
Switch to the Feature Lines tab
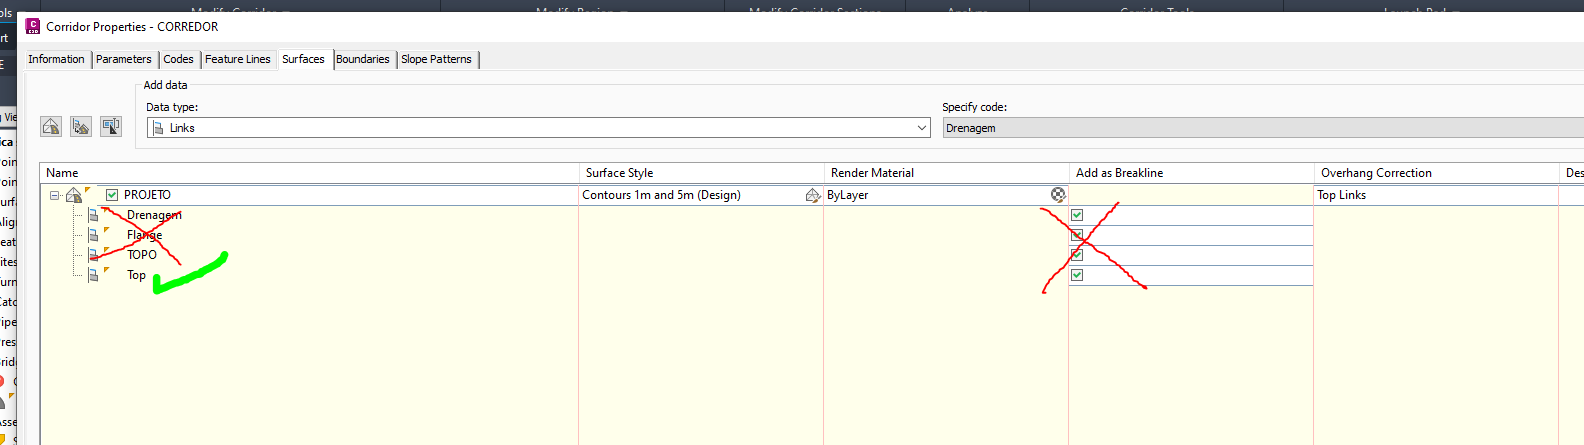(238, 59)
